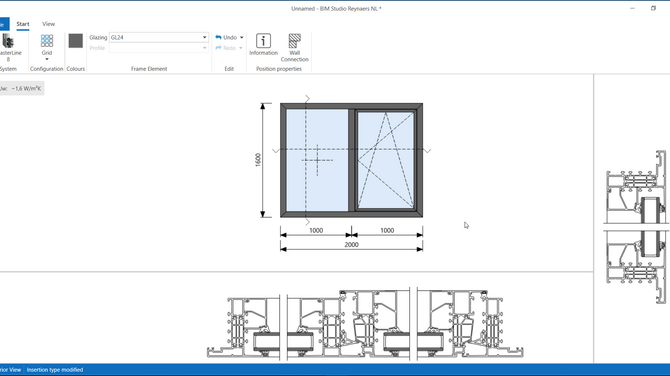
Task: Click the left horizontal section marker arrow
Action: tap(276, 151)
